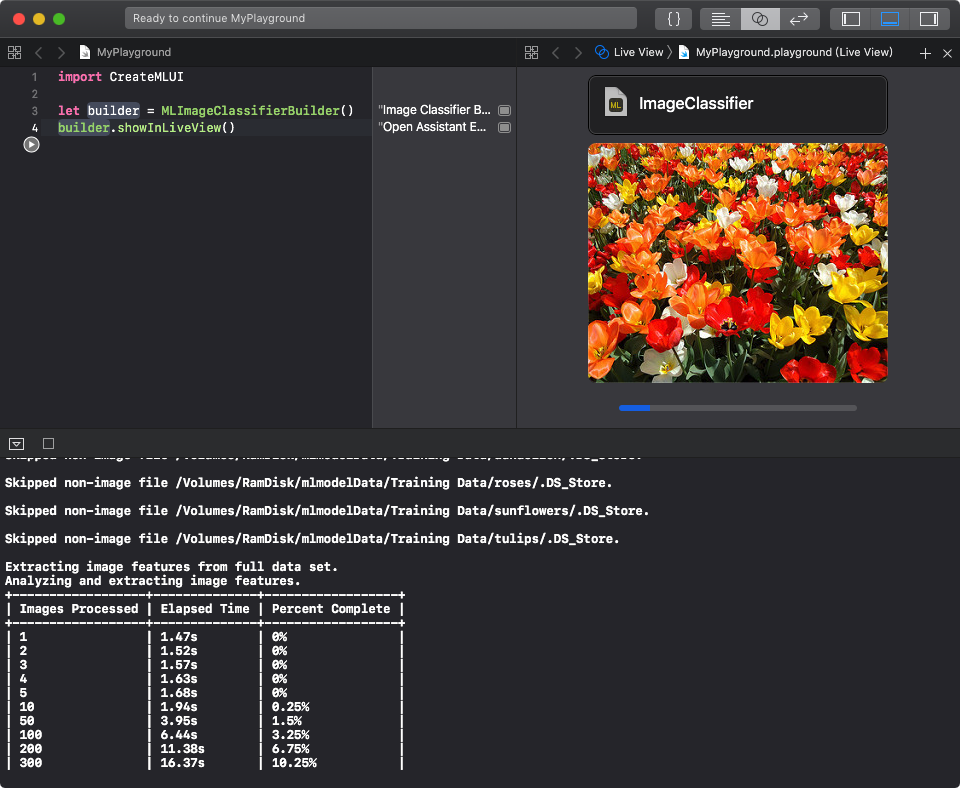Collapse the console with the disclosure button
960x788 pixels.
point(16,443)
